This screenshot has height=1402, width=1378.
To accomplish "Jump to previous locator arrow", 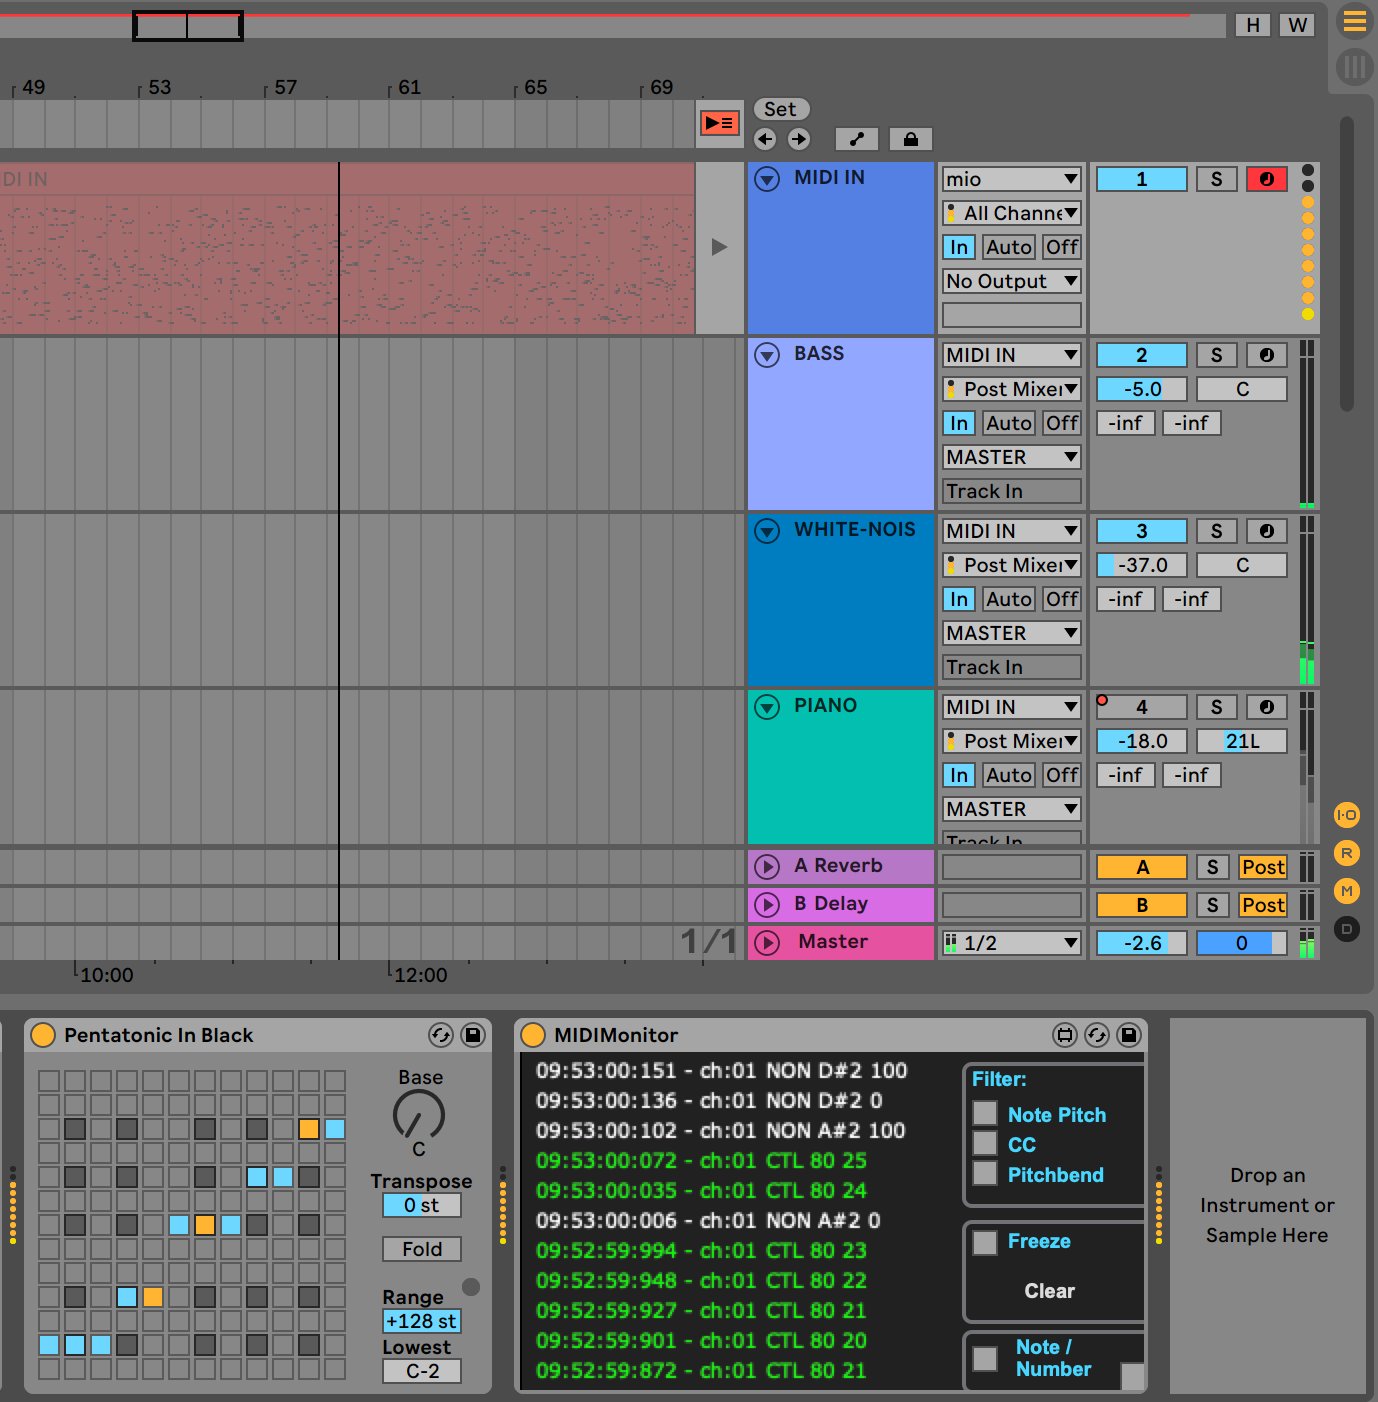I will coord(765,139).
